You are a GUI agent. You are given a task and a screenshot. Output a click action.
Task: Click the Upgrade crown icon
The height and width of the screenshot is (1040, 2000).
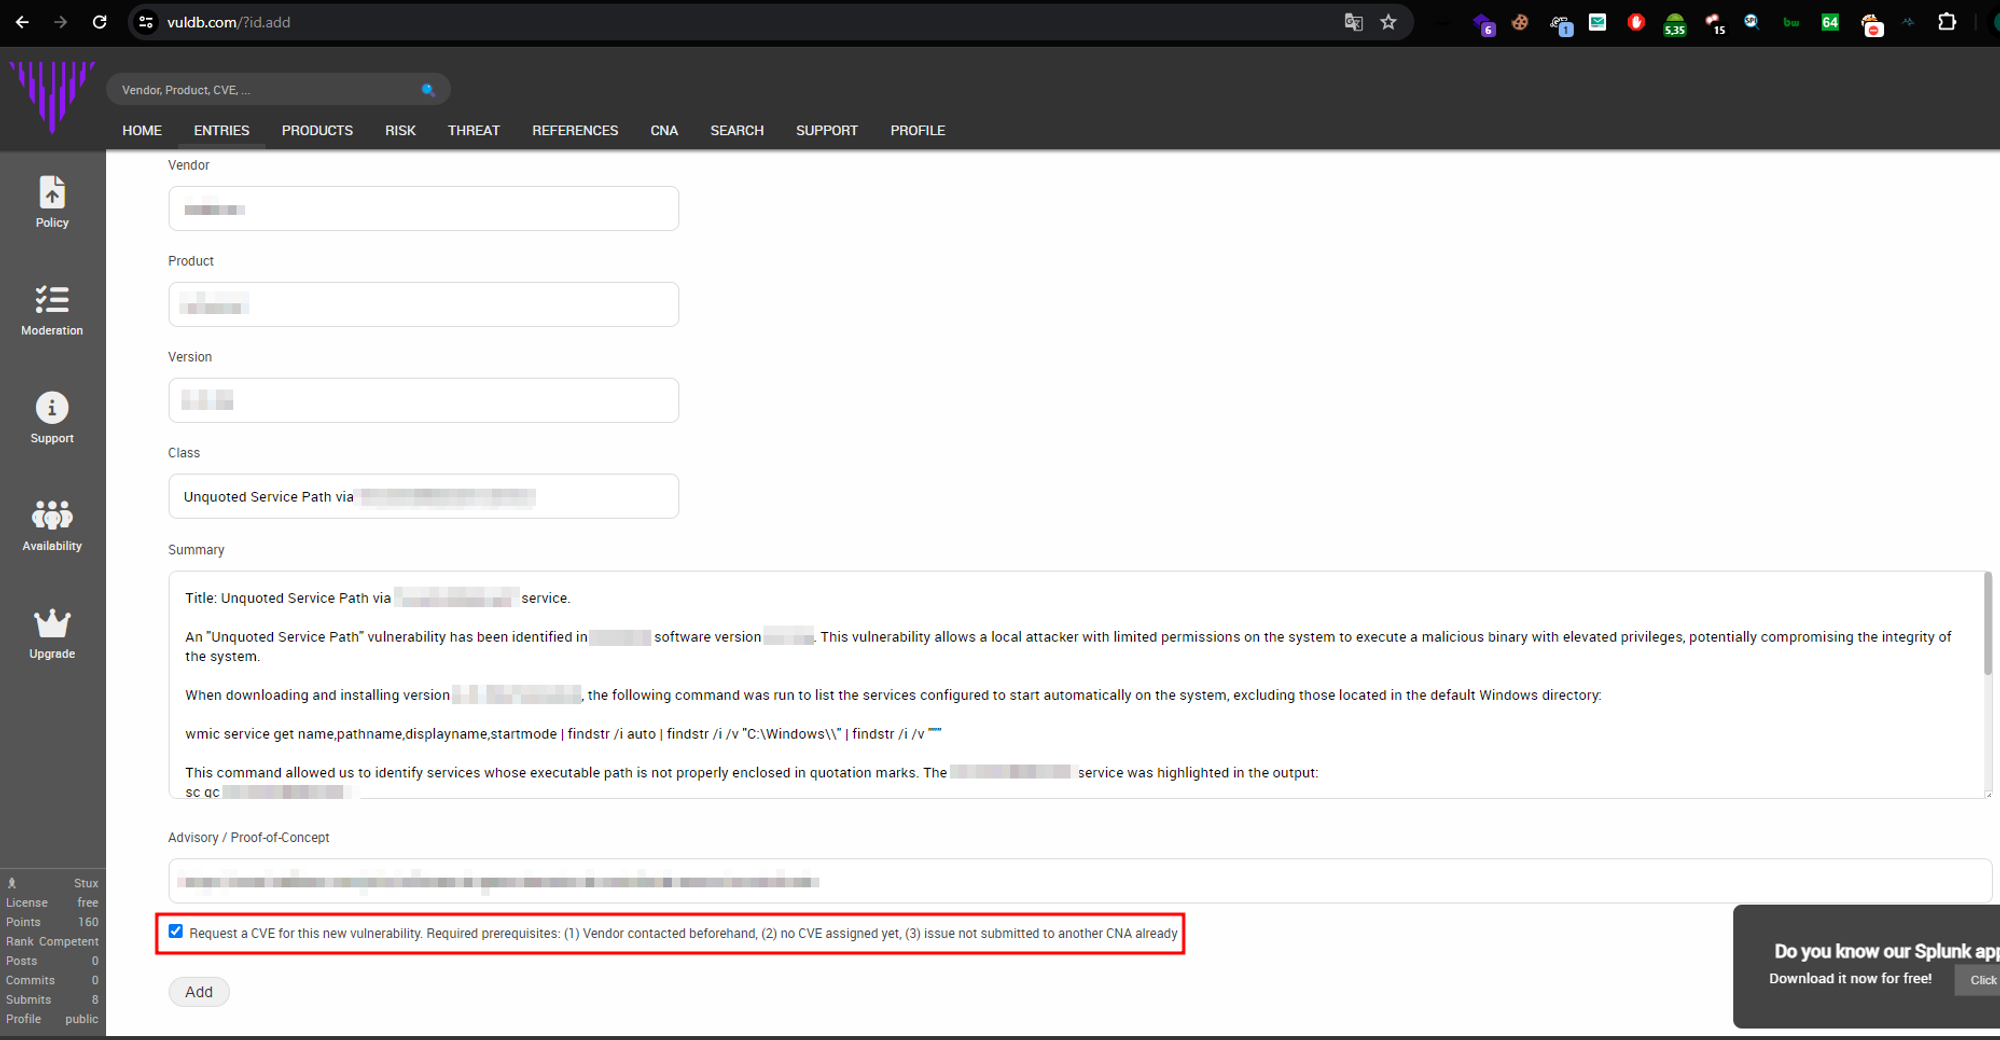[x=52, y=623]
